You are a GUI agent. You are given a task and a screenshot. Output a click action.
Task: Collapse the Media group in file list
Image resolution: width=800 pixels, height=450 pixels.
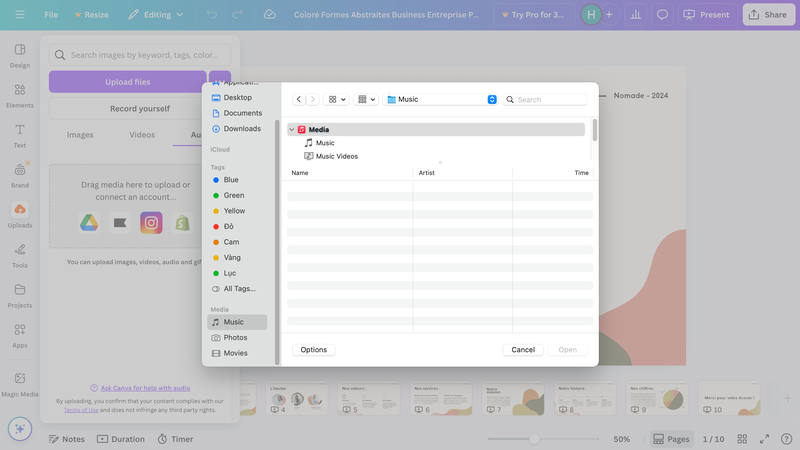point(292,130)
